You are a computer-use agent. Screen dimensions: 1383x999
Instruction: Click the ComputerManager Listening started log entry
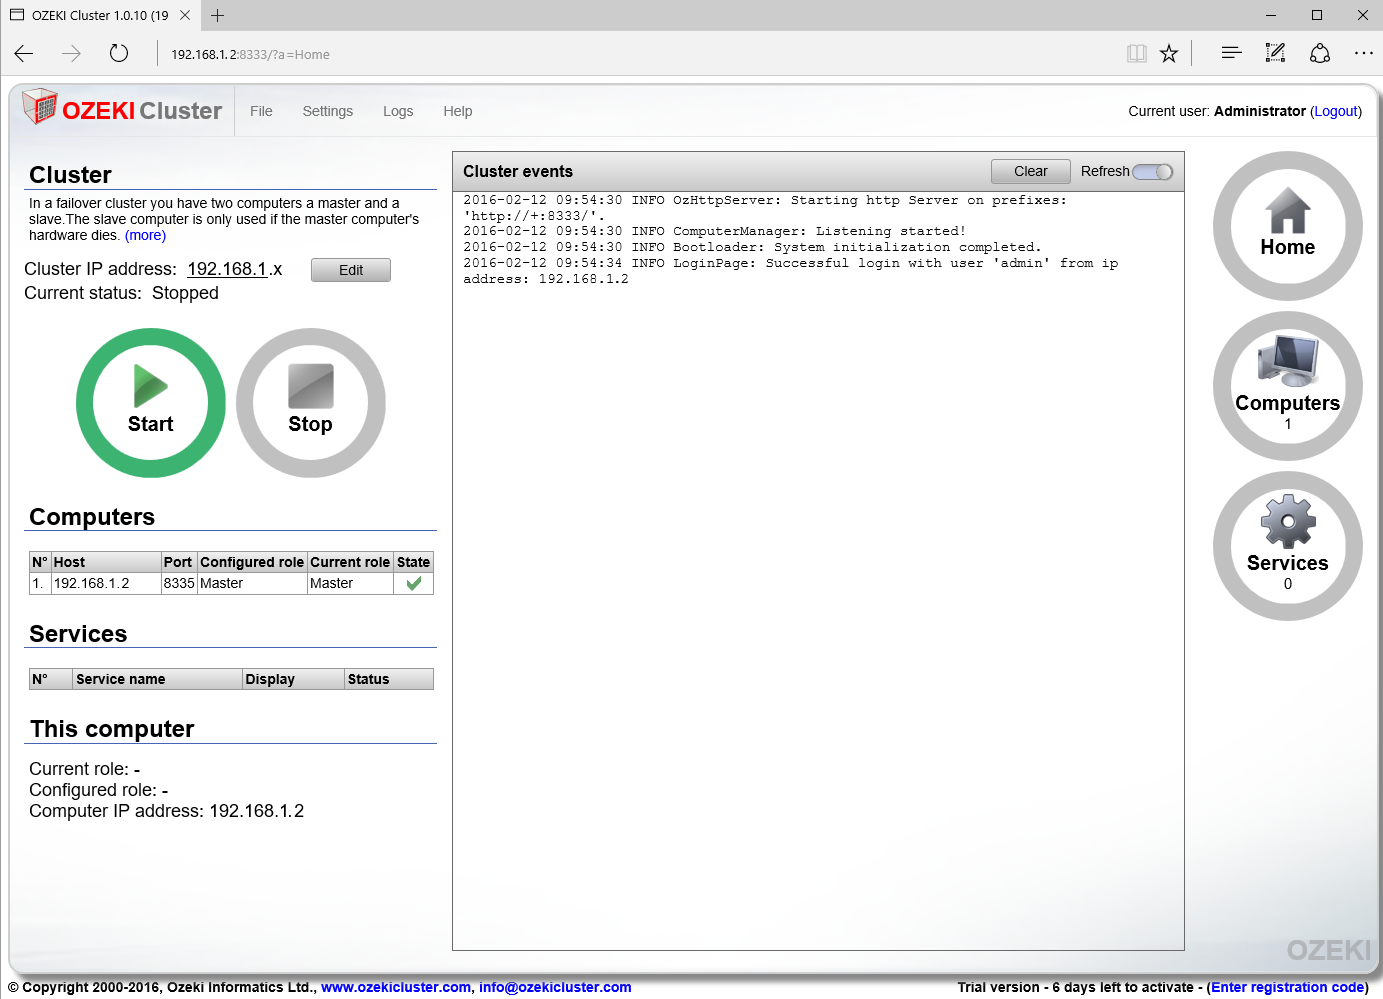click(x=714, y=231)
